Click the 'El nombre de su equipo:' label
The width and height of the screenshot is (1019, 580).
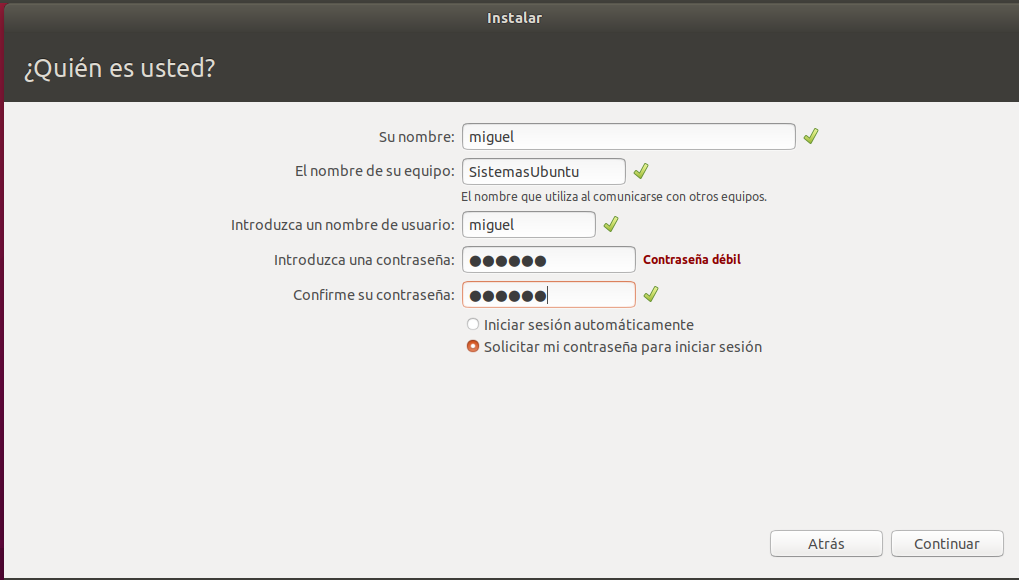click(x=375, y=171)
